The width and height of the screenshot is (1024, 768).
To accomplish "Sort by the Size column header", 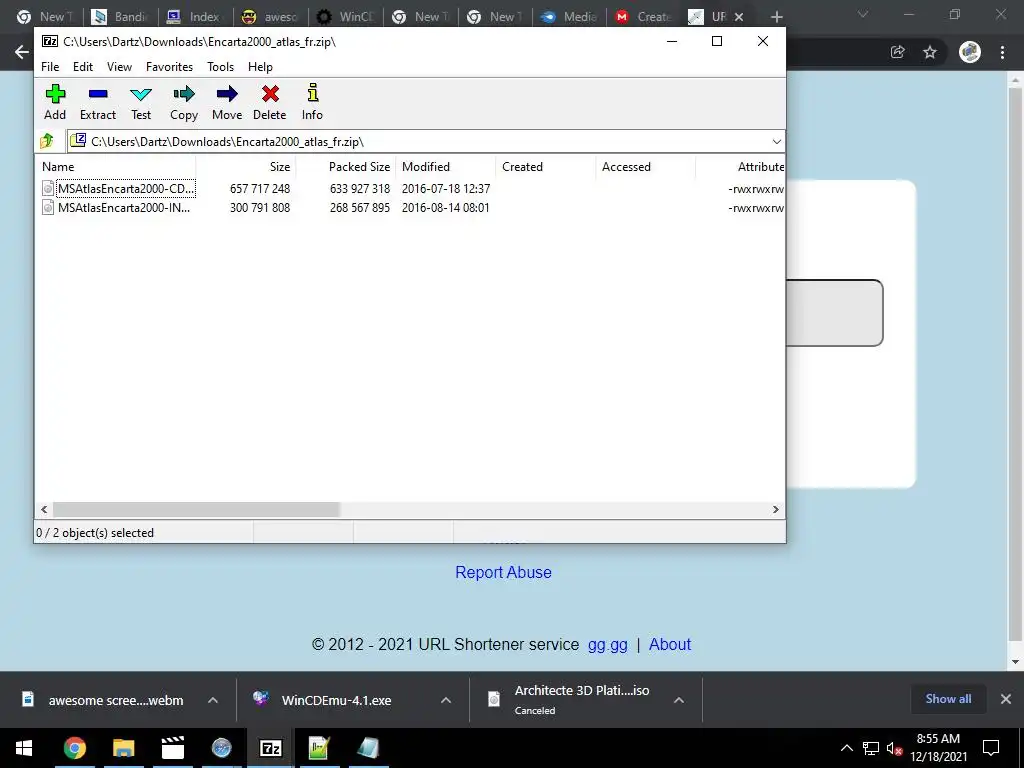I will tap(246, 167).
